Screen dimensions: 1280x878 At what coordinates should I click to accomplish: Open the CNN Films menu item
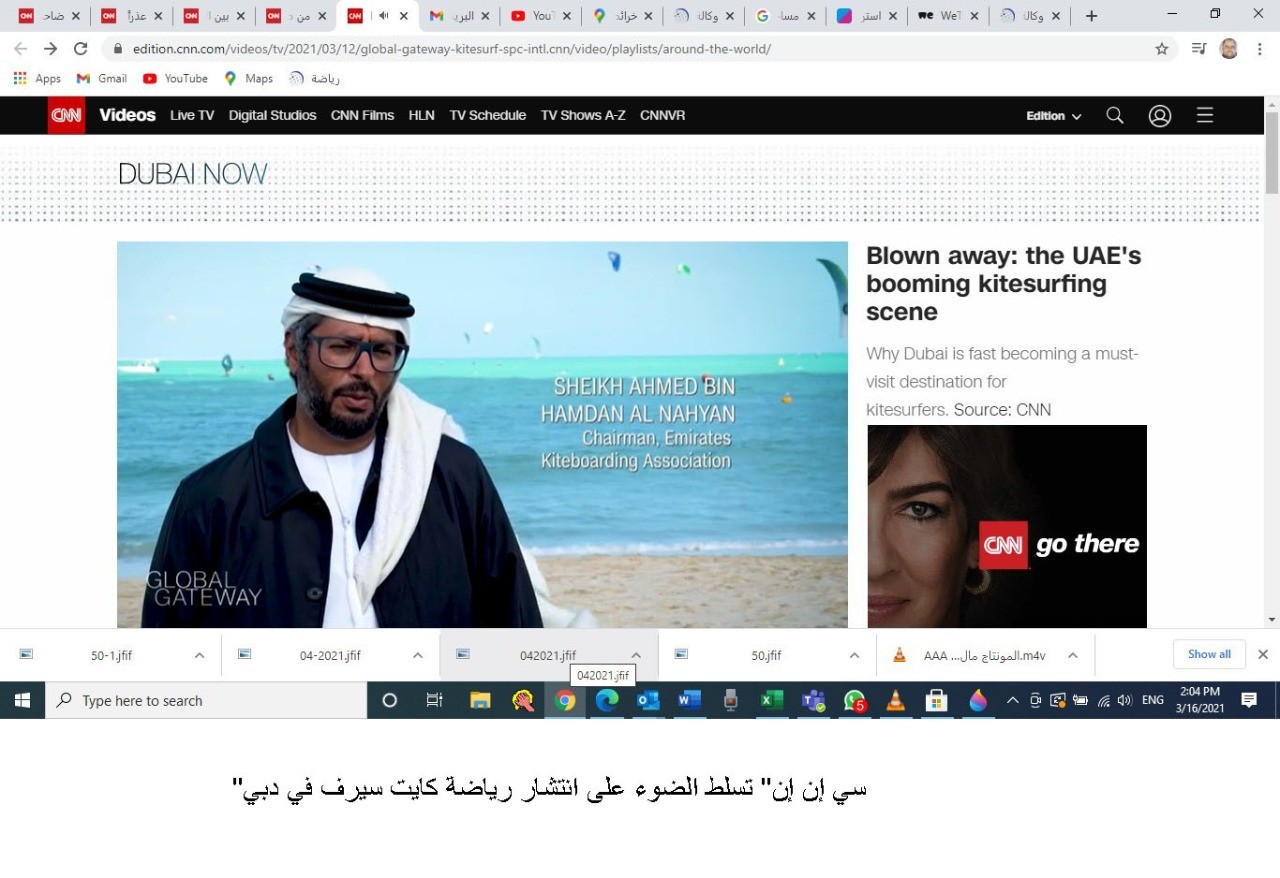point(362,115)
